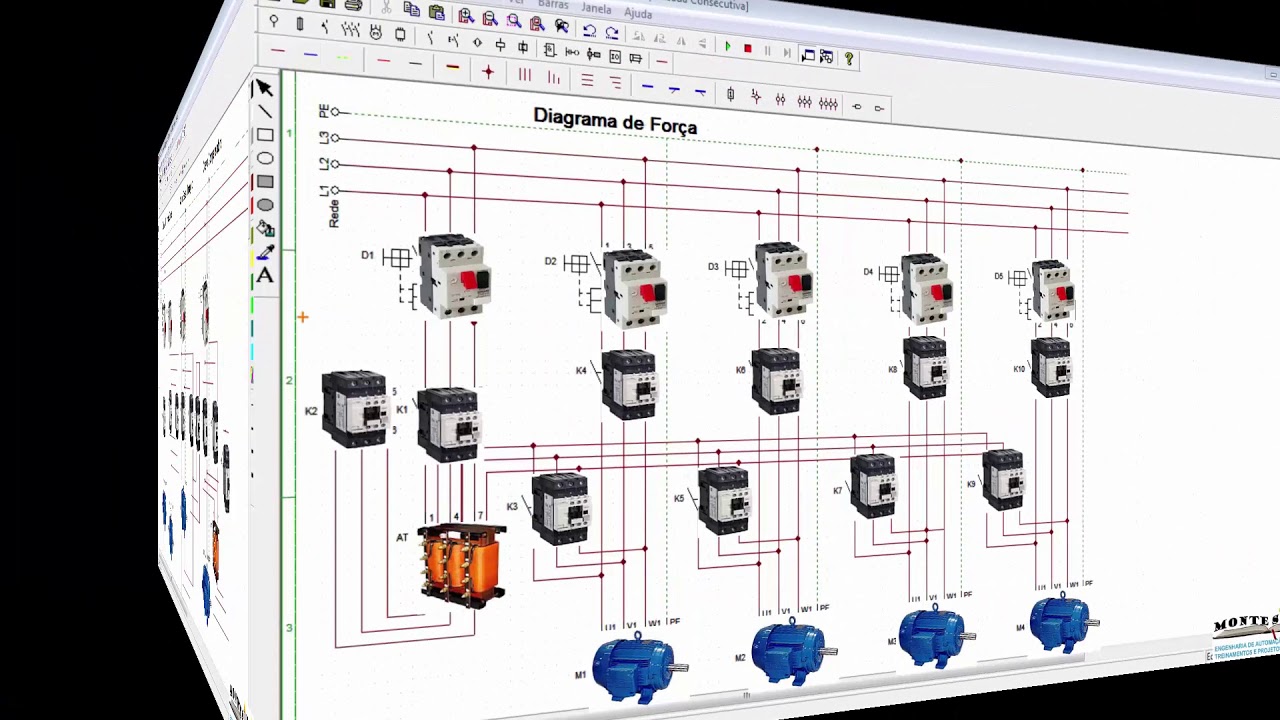The height and width of the screenshot is (720, 1280).
Task: Select the hollow rectangle shape tool
Action: point(265,135)
